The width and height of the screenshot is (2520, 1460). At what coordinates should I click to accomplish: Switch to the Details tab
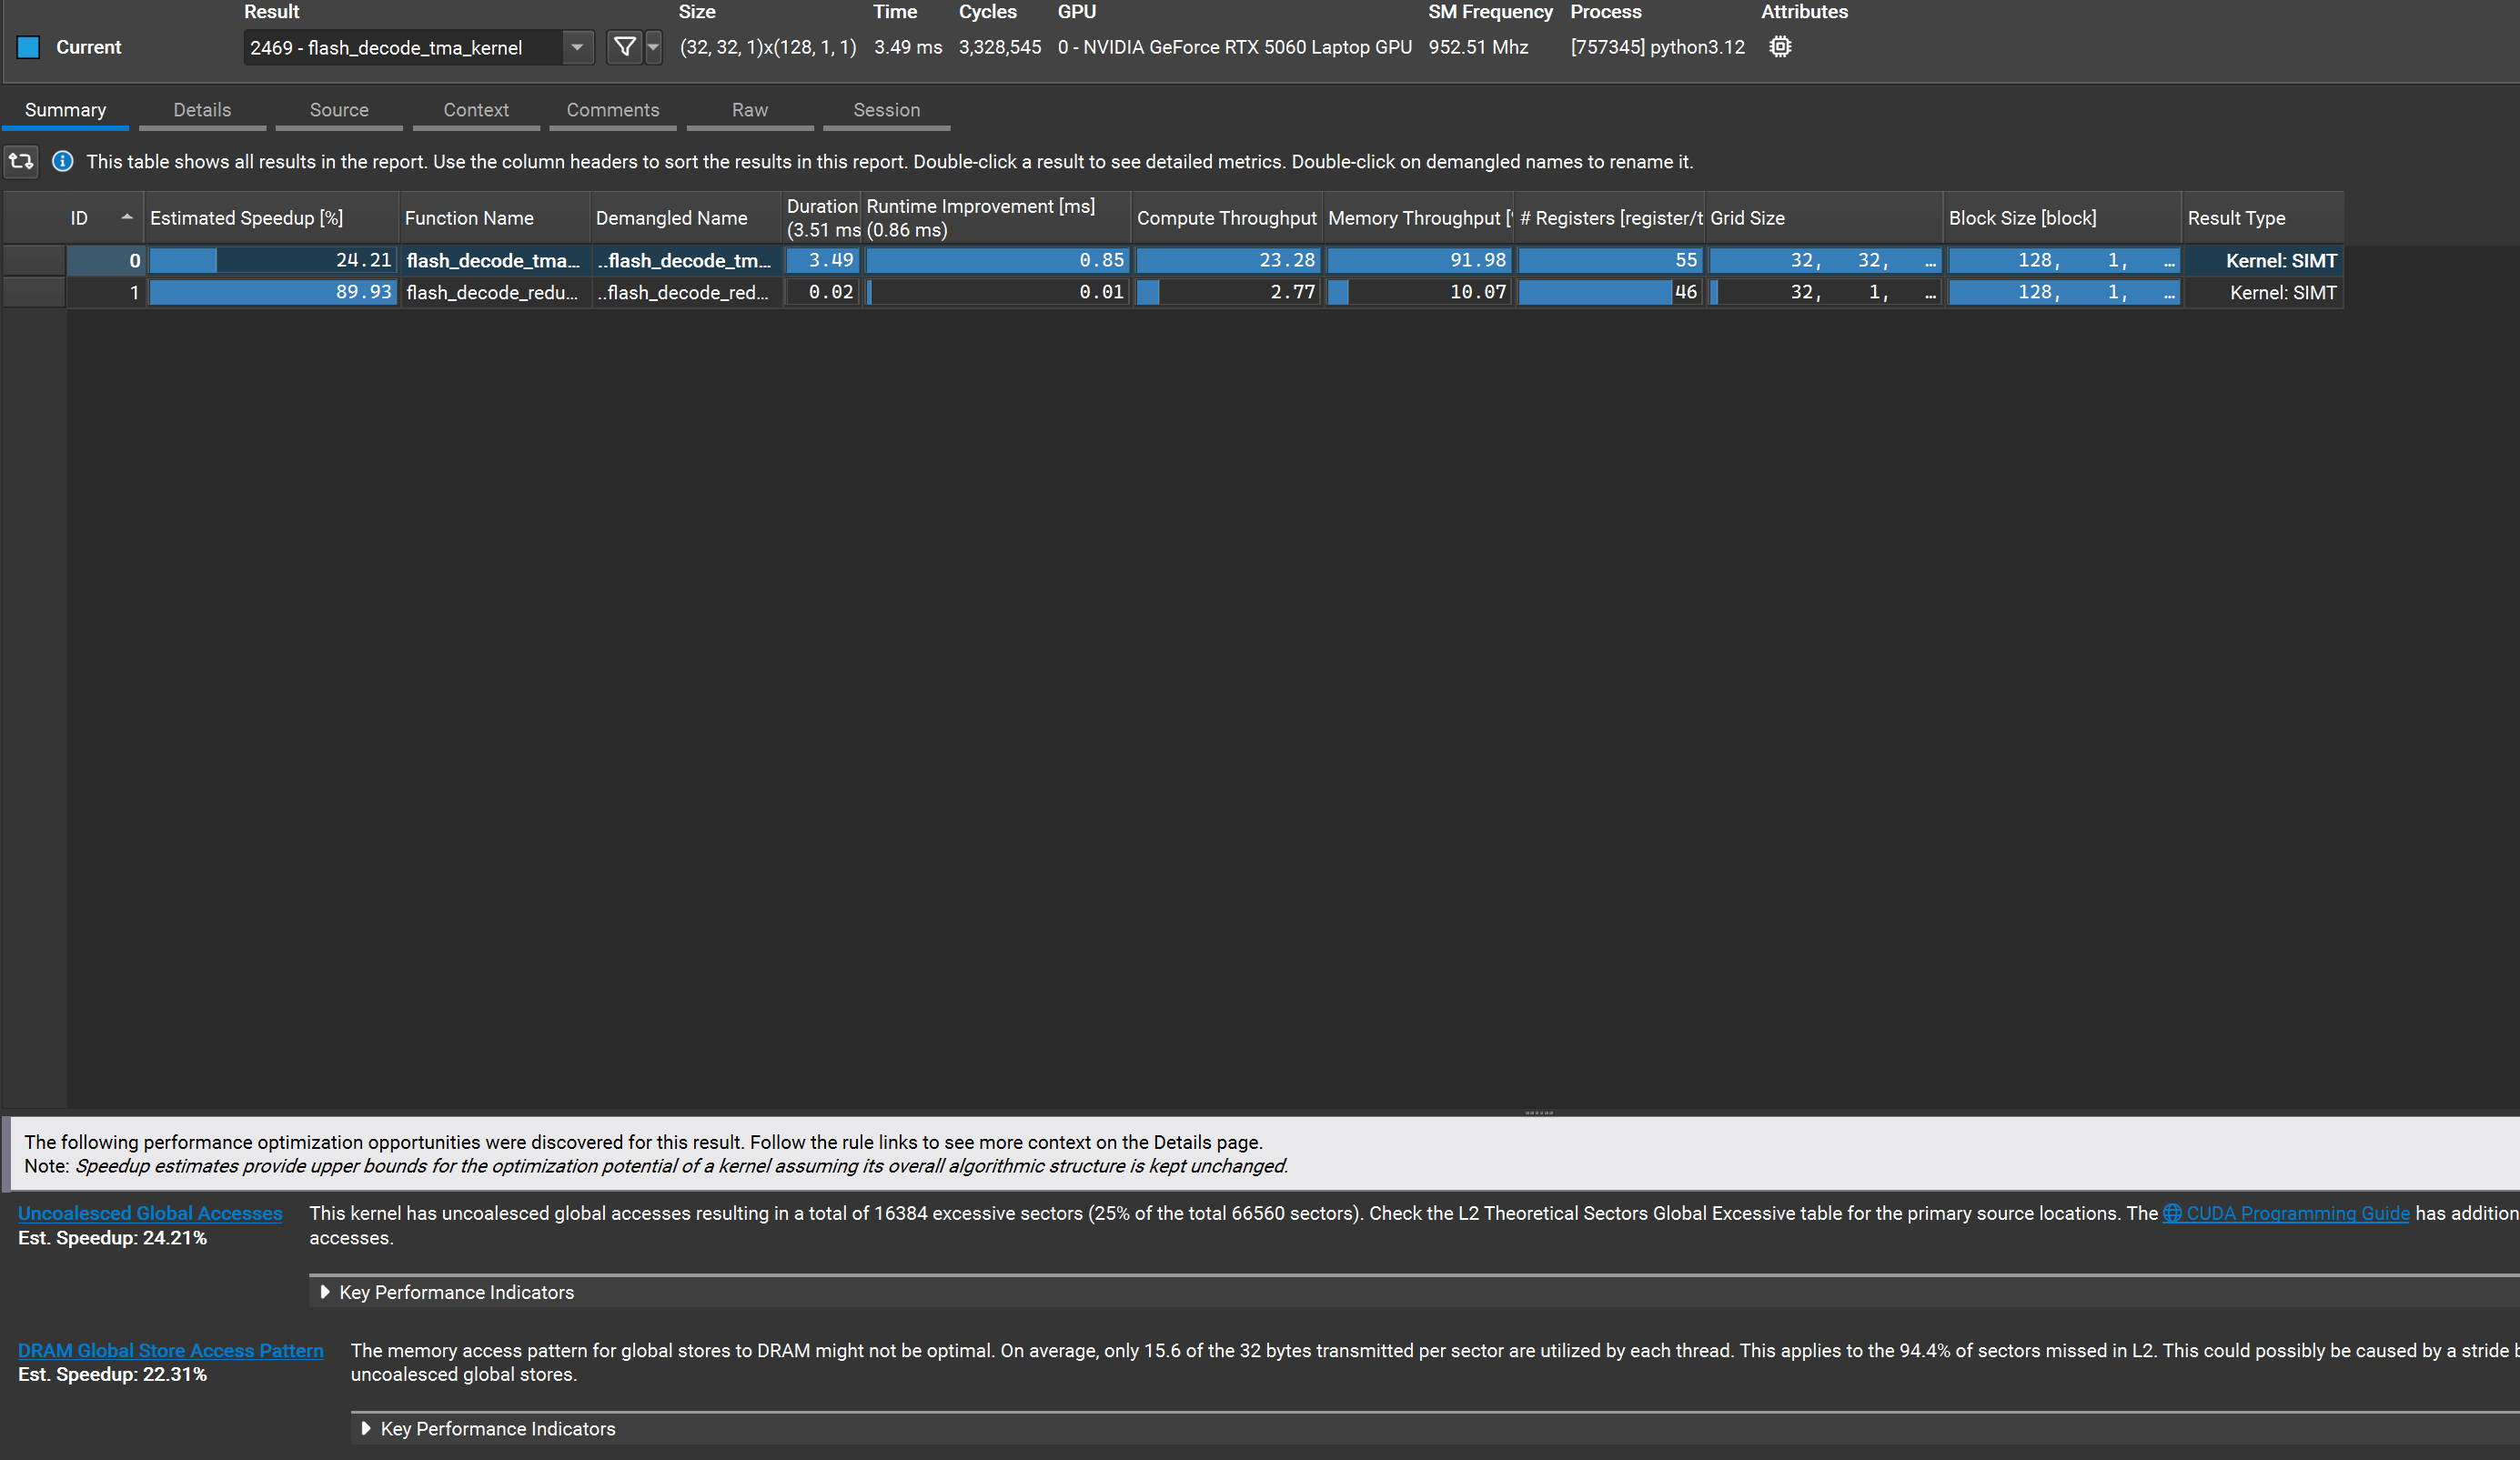[202, 110]
